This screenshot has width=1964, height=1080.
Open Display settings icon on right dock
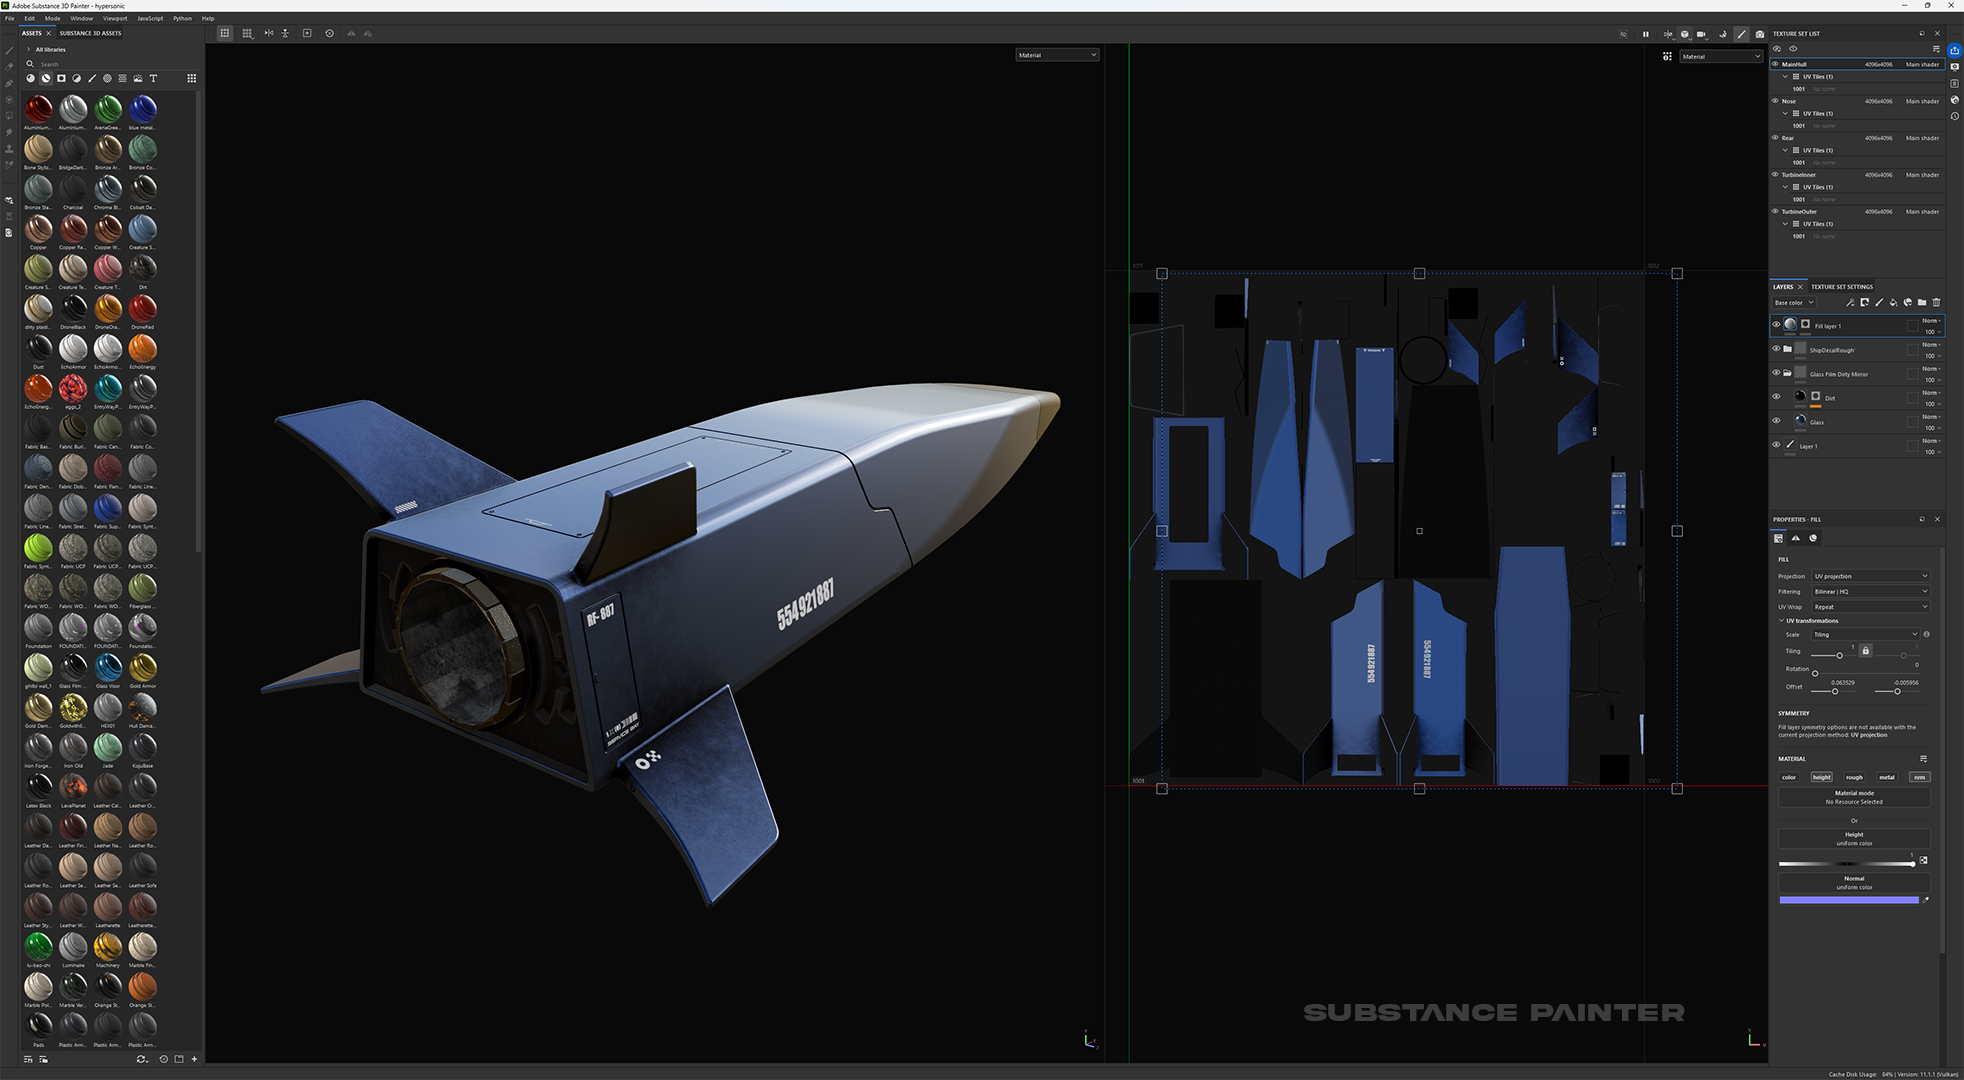[1954, 67]
